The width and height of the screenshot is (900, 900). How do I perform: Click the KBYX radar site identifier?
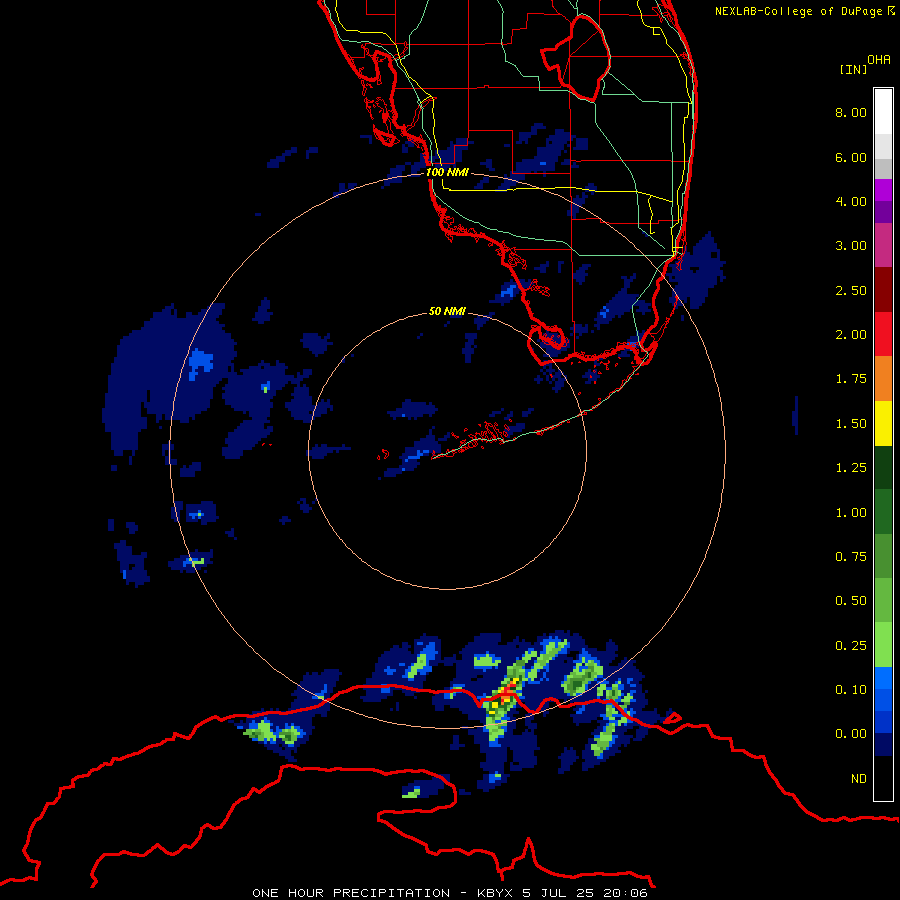point(496,893)
